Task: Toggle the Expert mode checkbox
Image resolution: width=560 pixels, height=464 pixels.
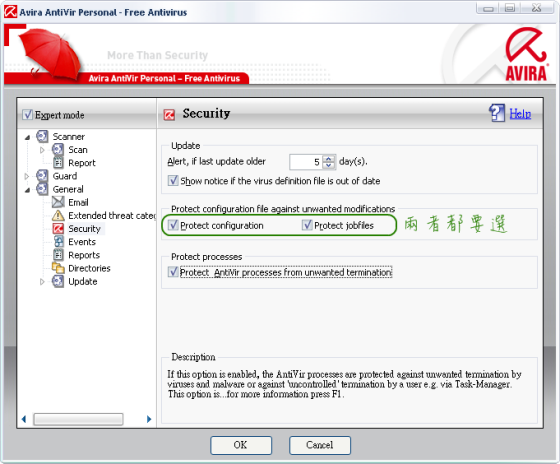Action: tap(28, 115)
